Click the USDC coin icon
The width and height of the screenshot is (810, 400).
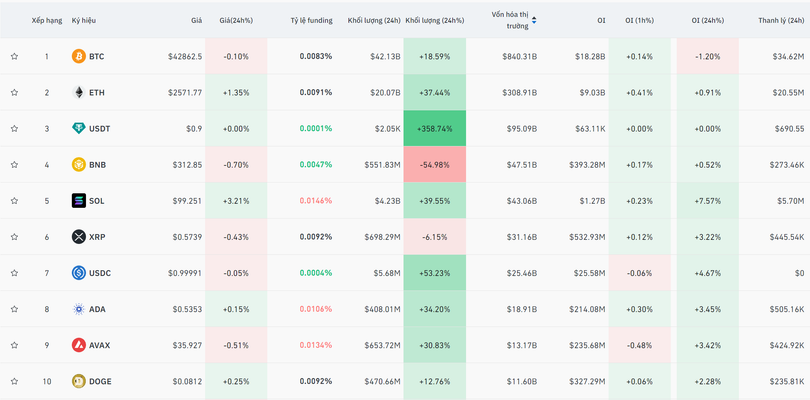pos(79,273)
